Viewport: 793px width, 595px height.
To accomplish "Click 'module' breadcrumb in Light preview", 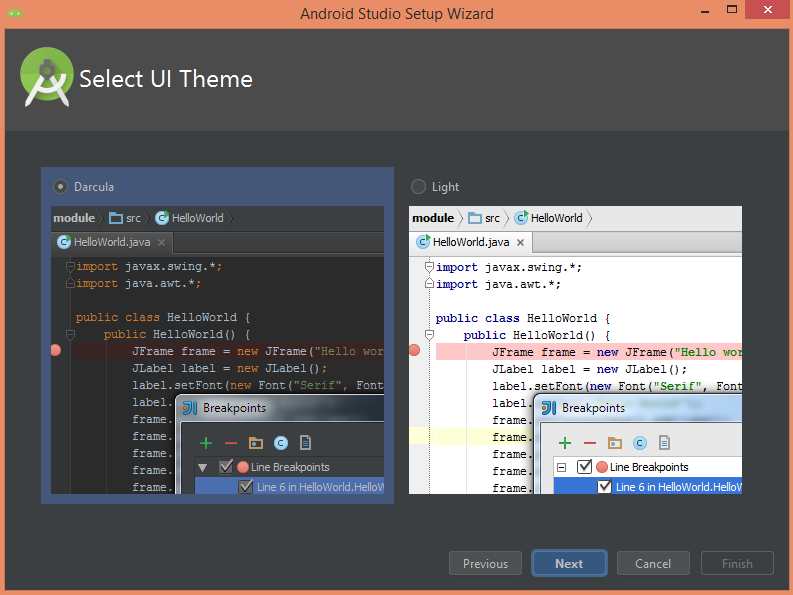I will click(x=433, y=218).
